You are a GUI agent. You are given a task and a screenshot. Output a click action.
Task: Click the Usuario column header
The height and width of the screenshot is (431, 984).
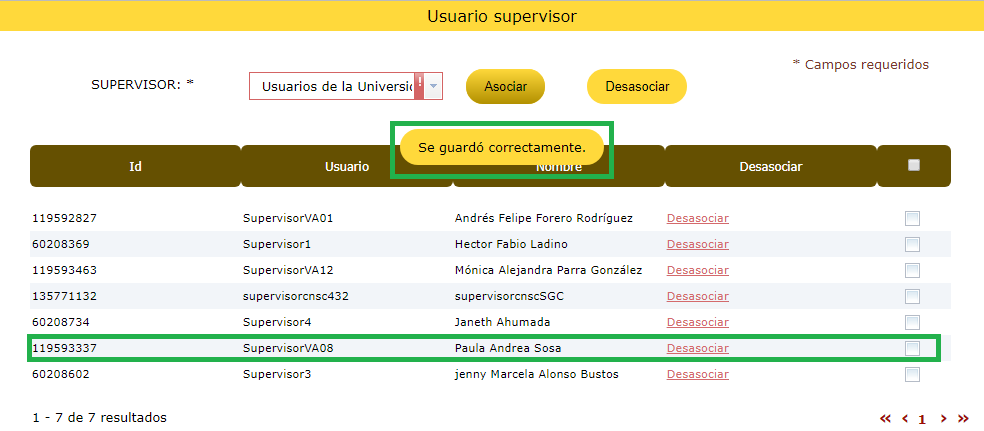point(346,167)
